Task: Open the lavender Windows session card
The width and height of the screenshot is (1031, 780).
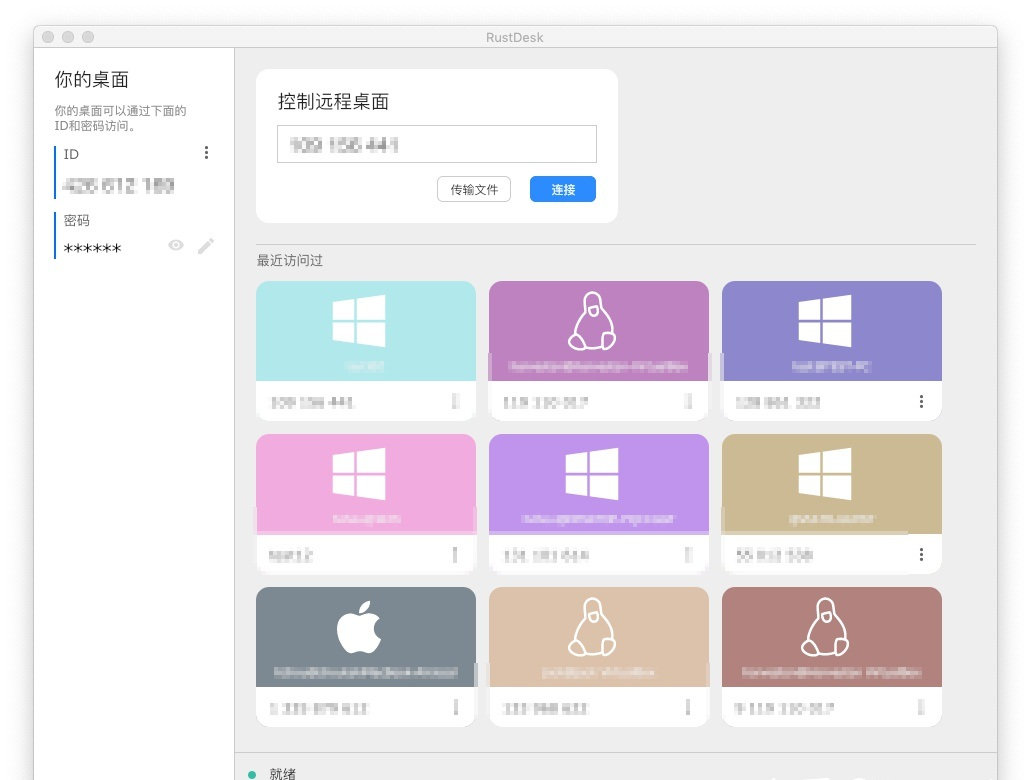Action: tap(599, 503)
